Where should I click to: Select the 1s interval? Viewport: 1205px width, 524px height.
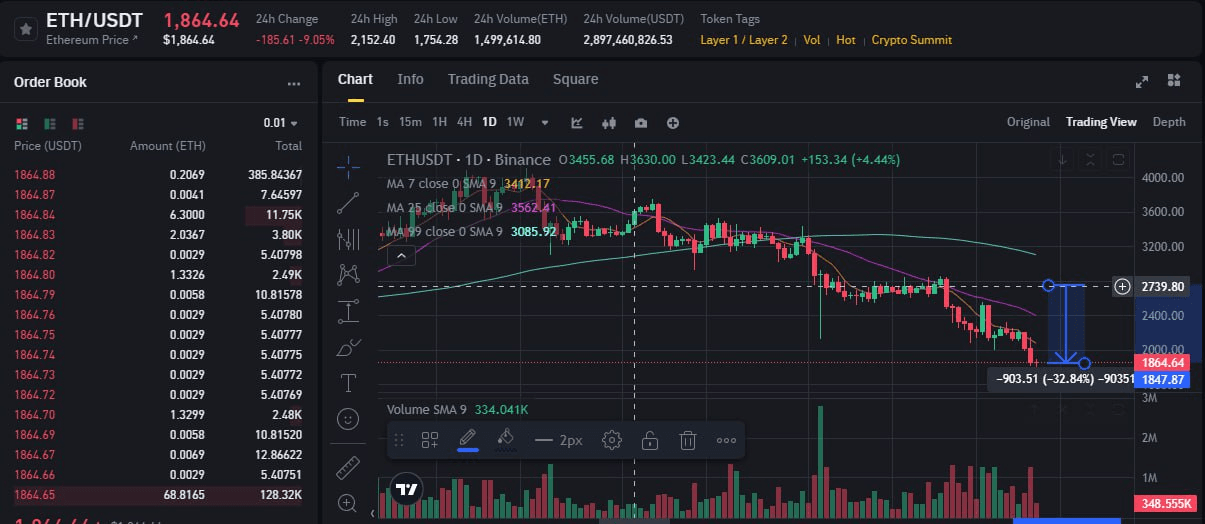pyautogui.click(x=382, y=122)
